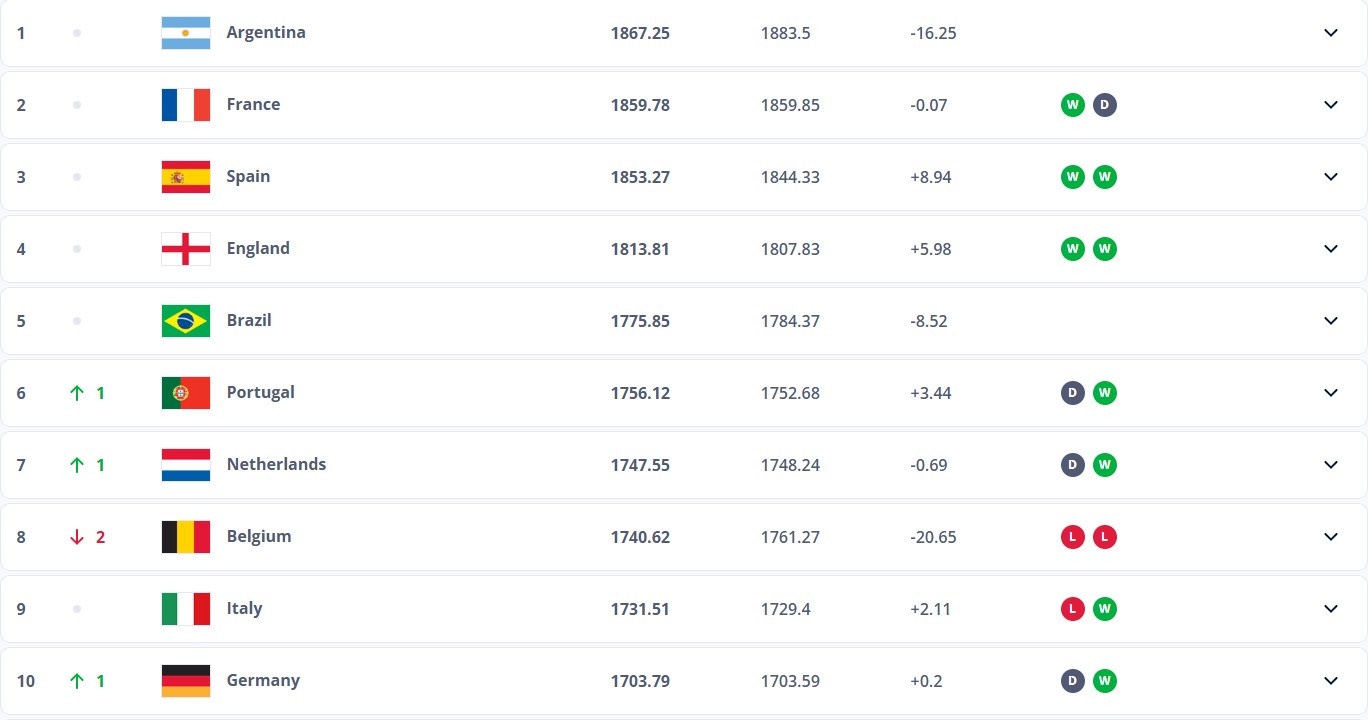Click the England flag icon
The width and height of the screenshot is (1368, 720).
click(186, 249)
